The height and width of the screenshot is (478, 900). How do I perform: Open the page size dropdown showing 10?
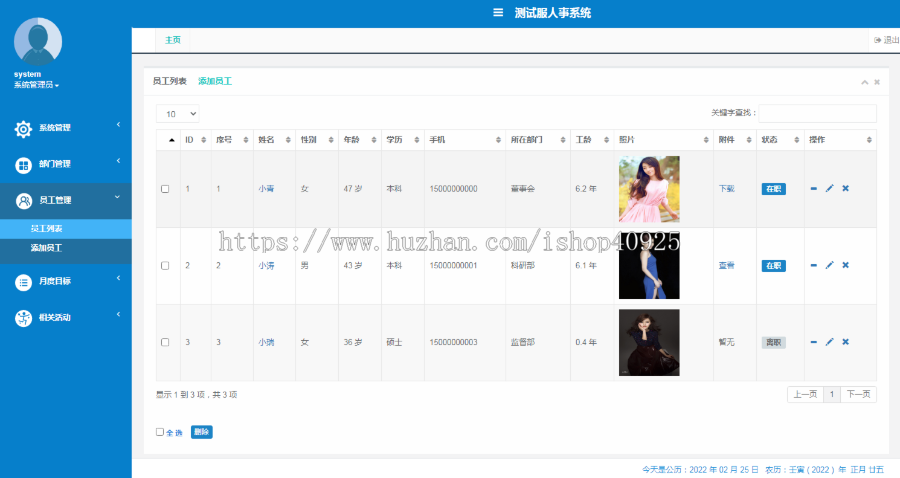coord(178,114)
